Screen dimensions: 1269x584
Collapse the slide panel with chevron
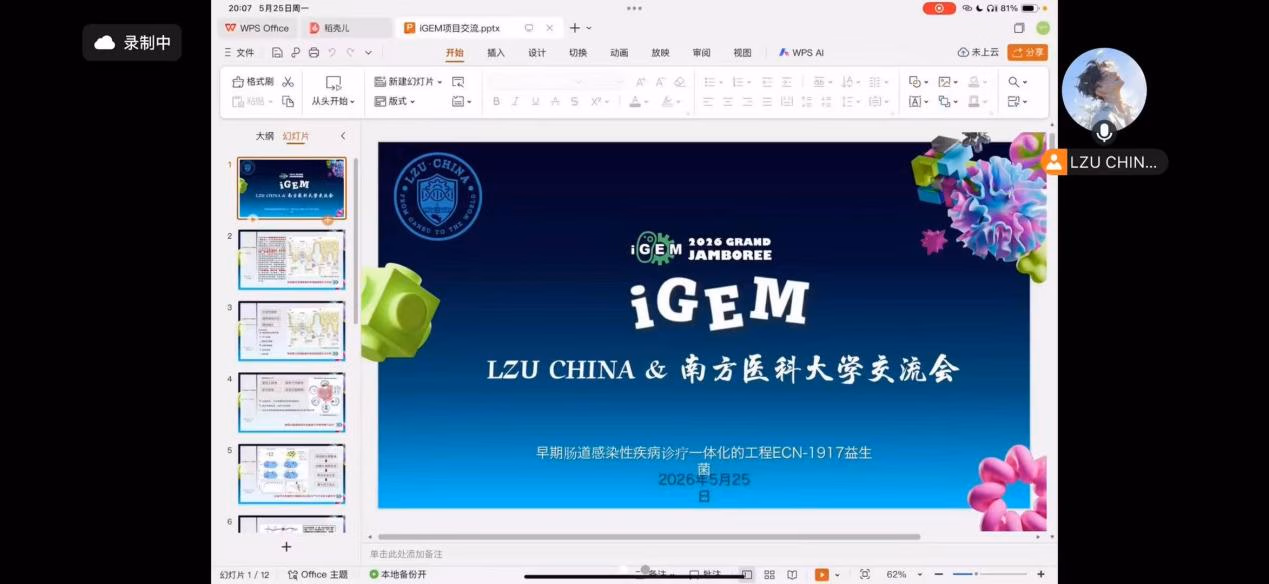[343, 136]
